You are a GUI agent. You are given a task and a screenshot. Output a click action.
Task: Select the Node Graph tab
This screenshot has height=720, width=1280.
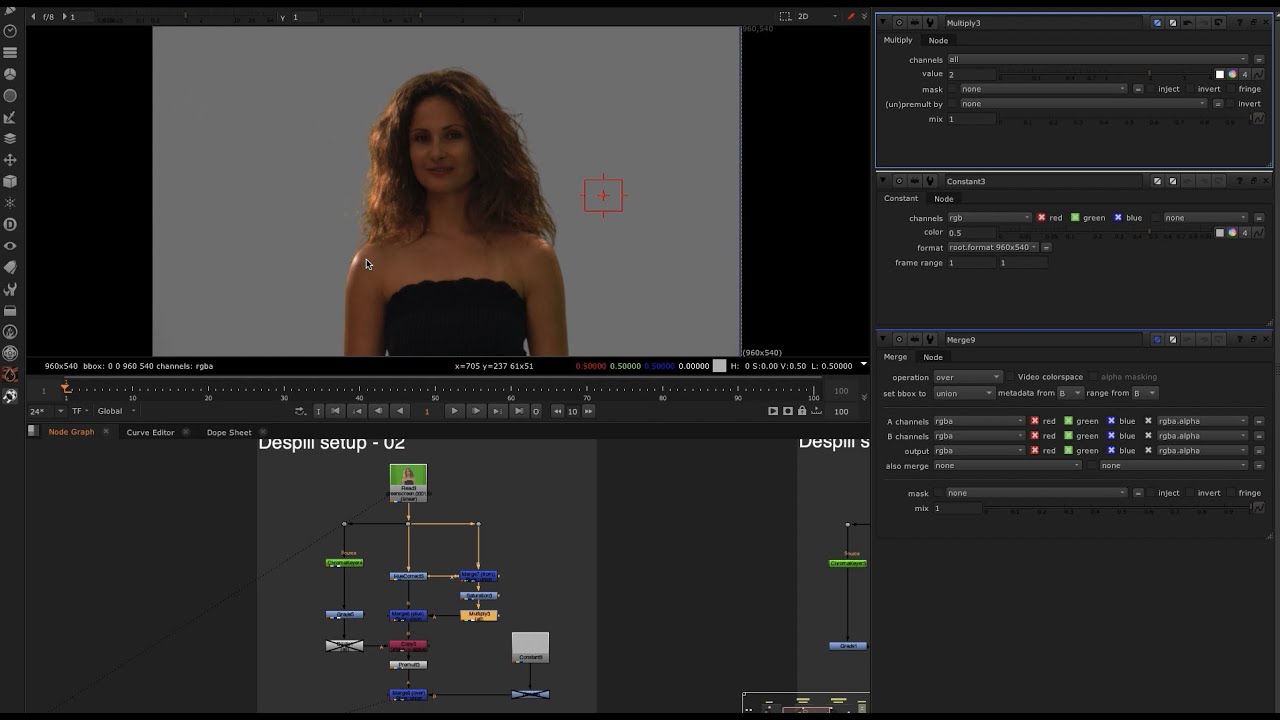point(71,432)
